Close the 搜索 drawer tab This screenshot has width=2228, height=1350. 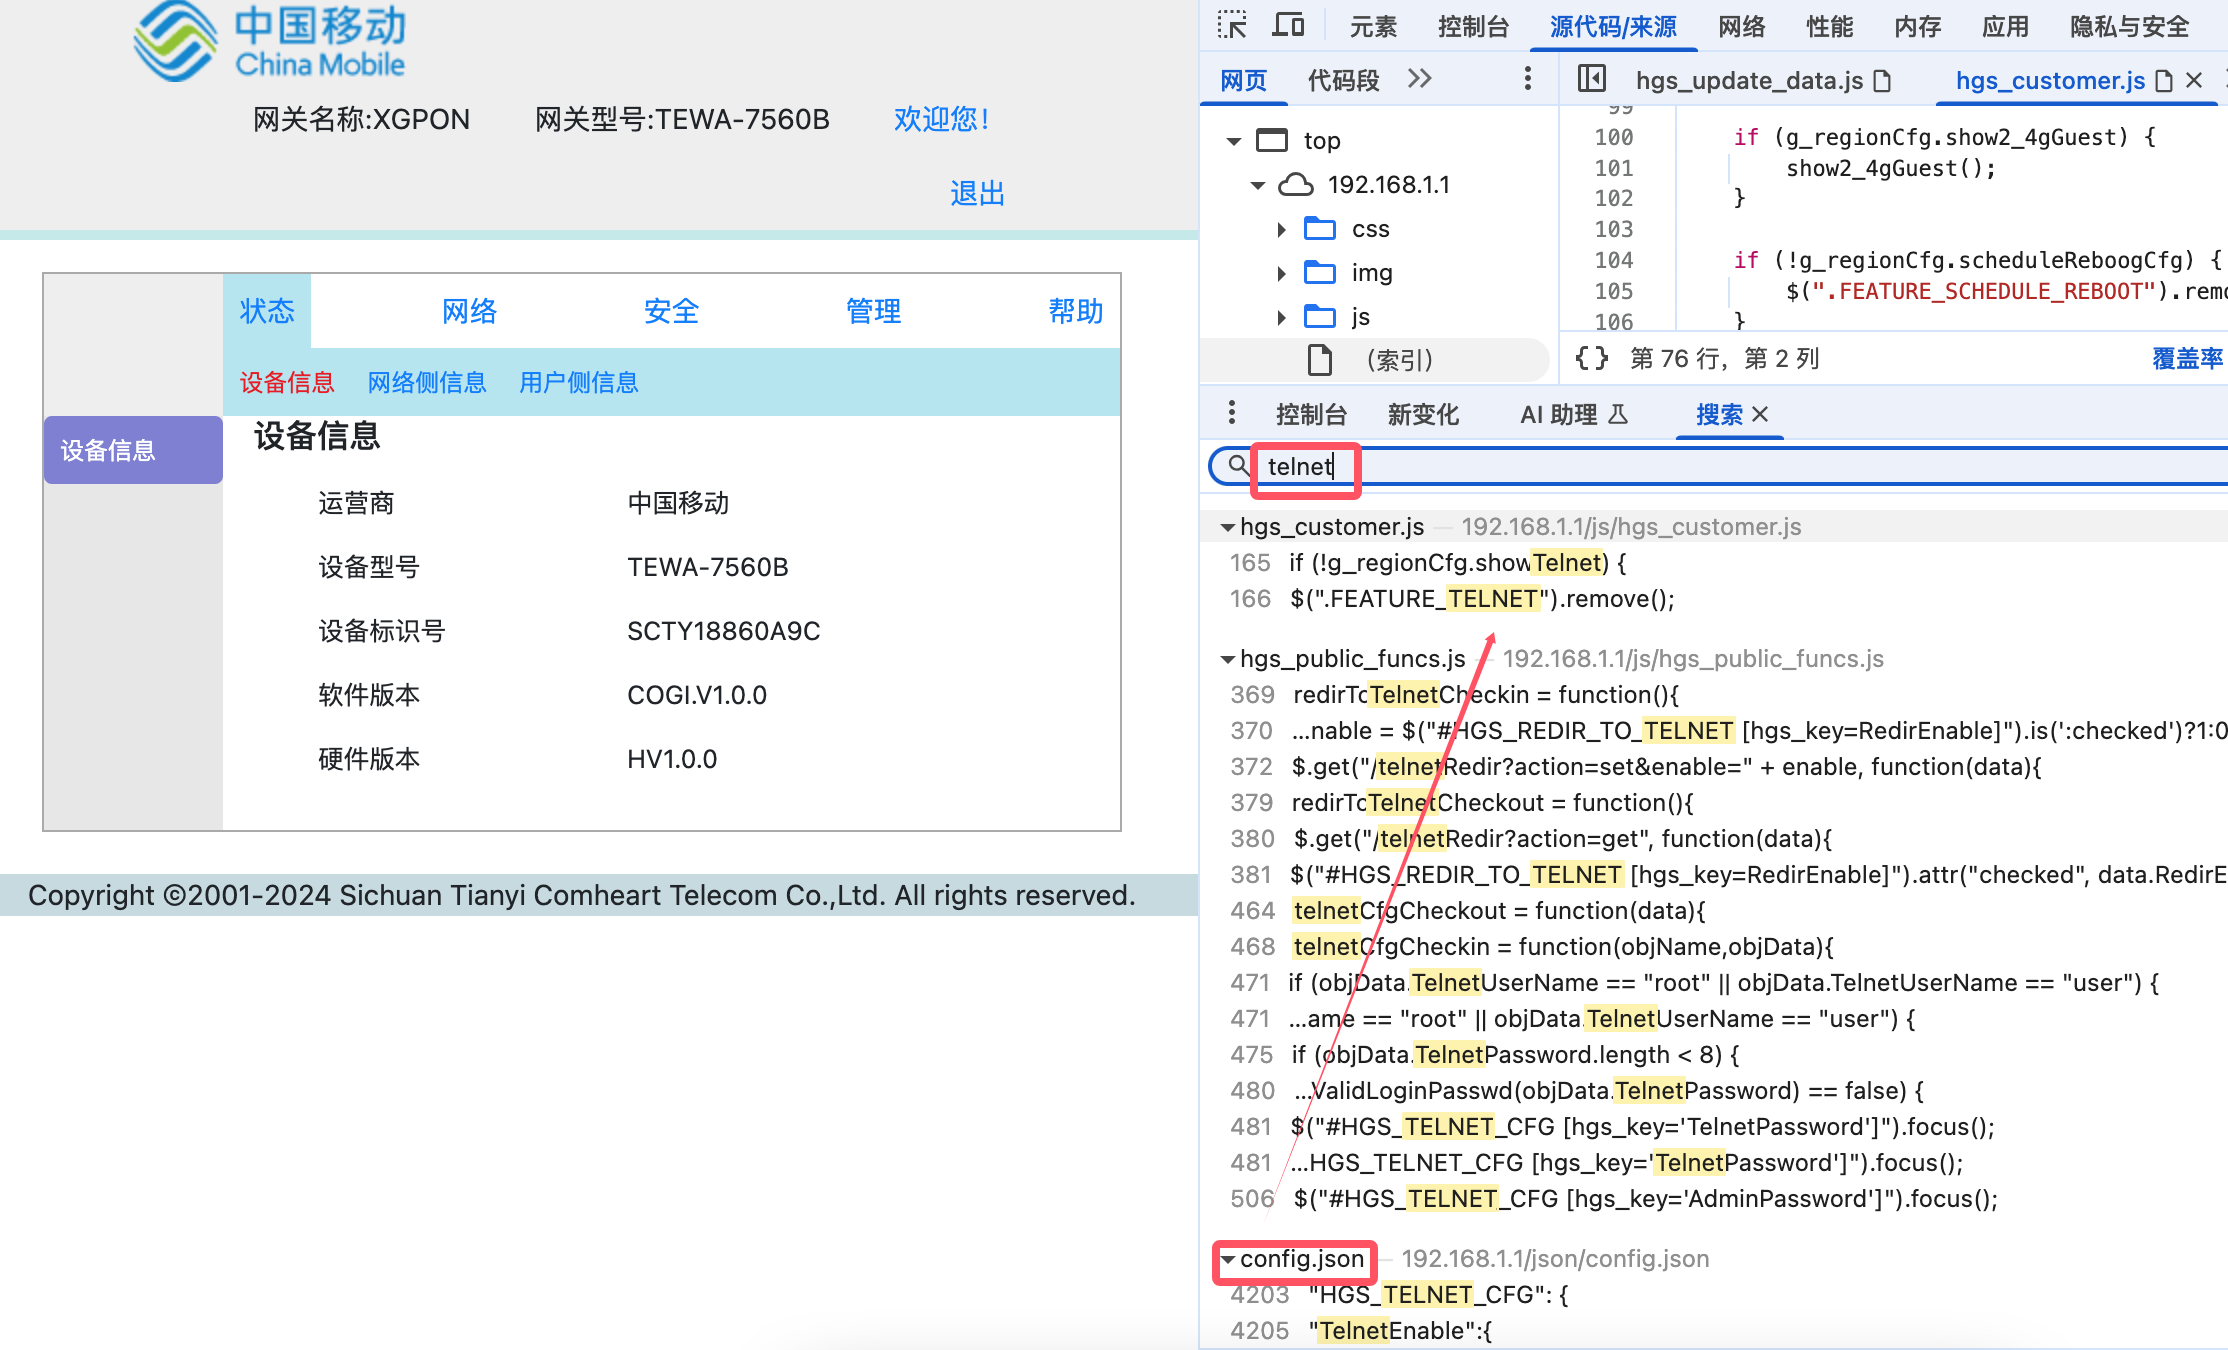pyautogui.click(x=1761, y=414)
